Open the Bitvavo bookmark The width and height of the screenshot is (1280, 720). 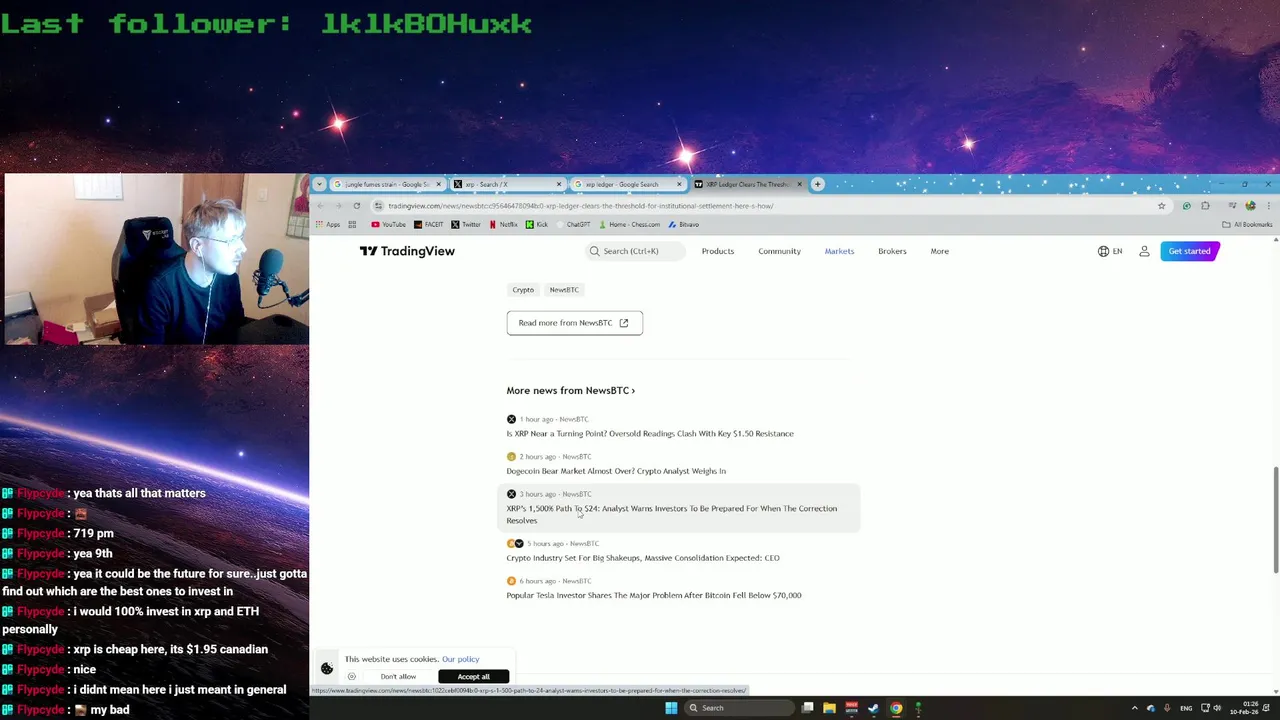click(x=683, y=224)
